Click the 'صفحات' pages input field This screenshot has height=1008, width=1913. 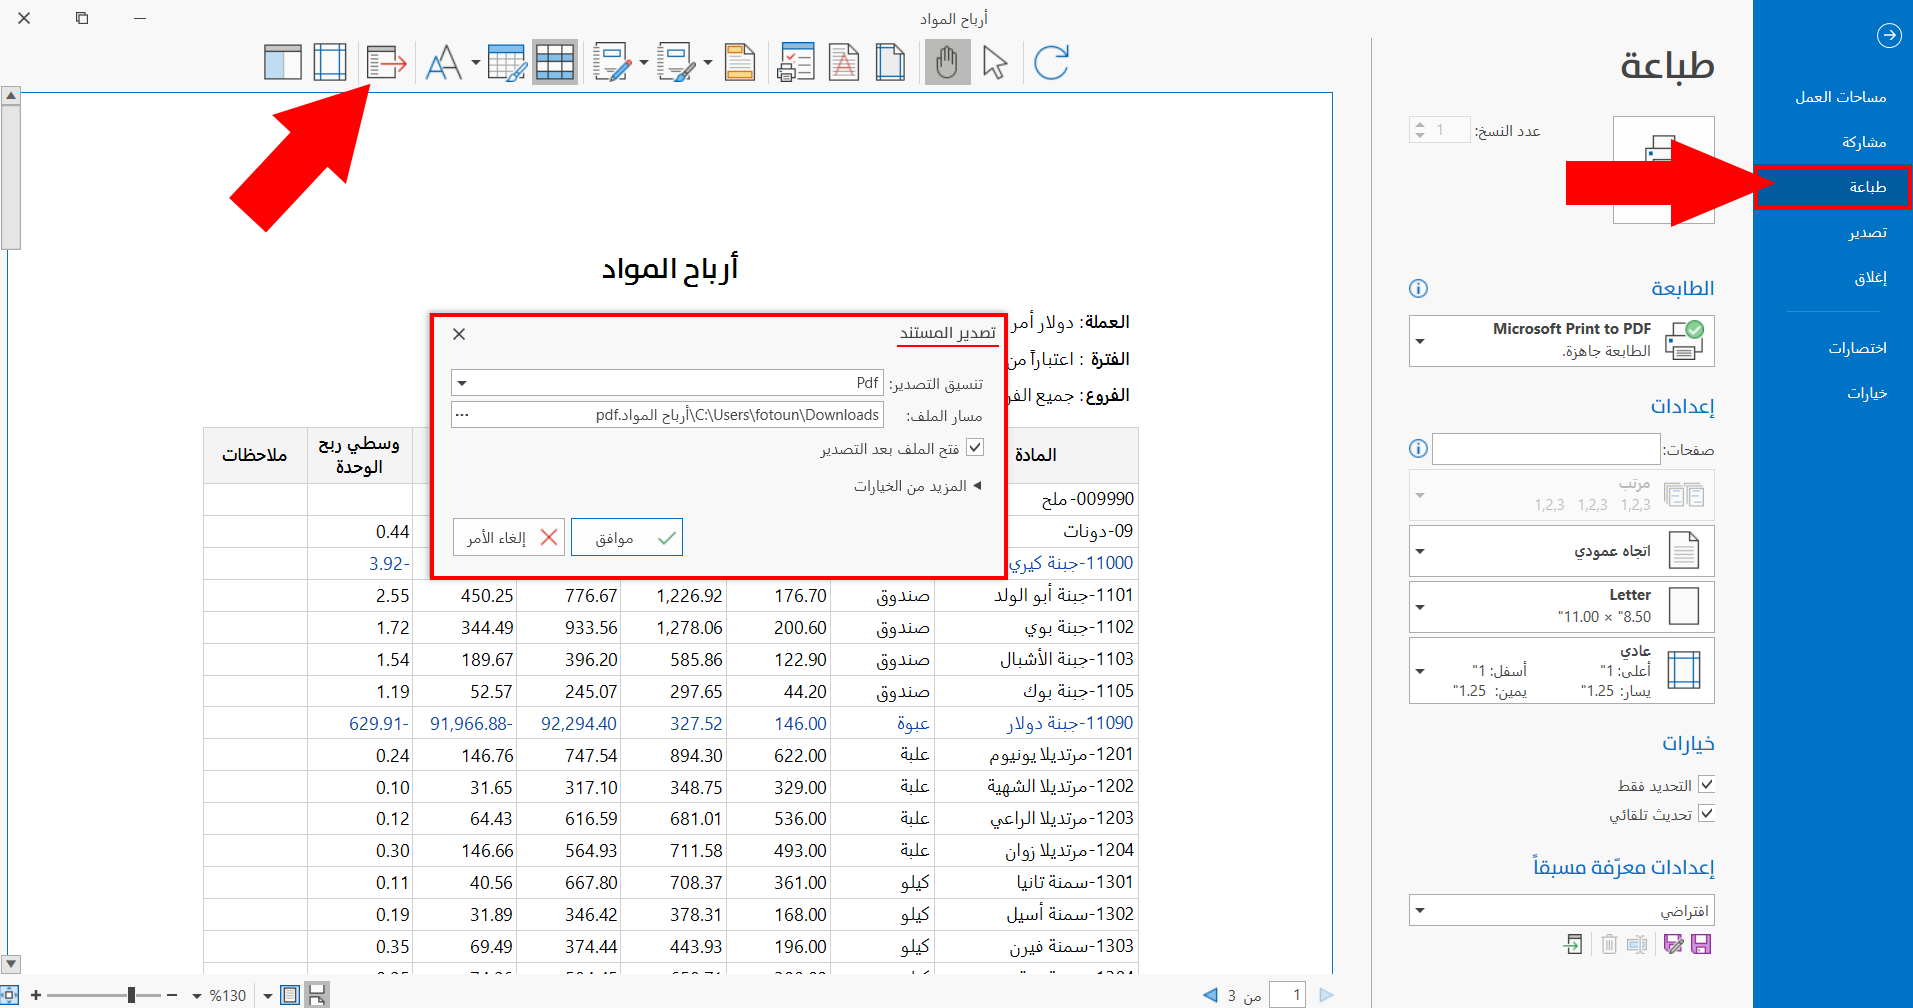click(x=1546, y=449)
